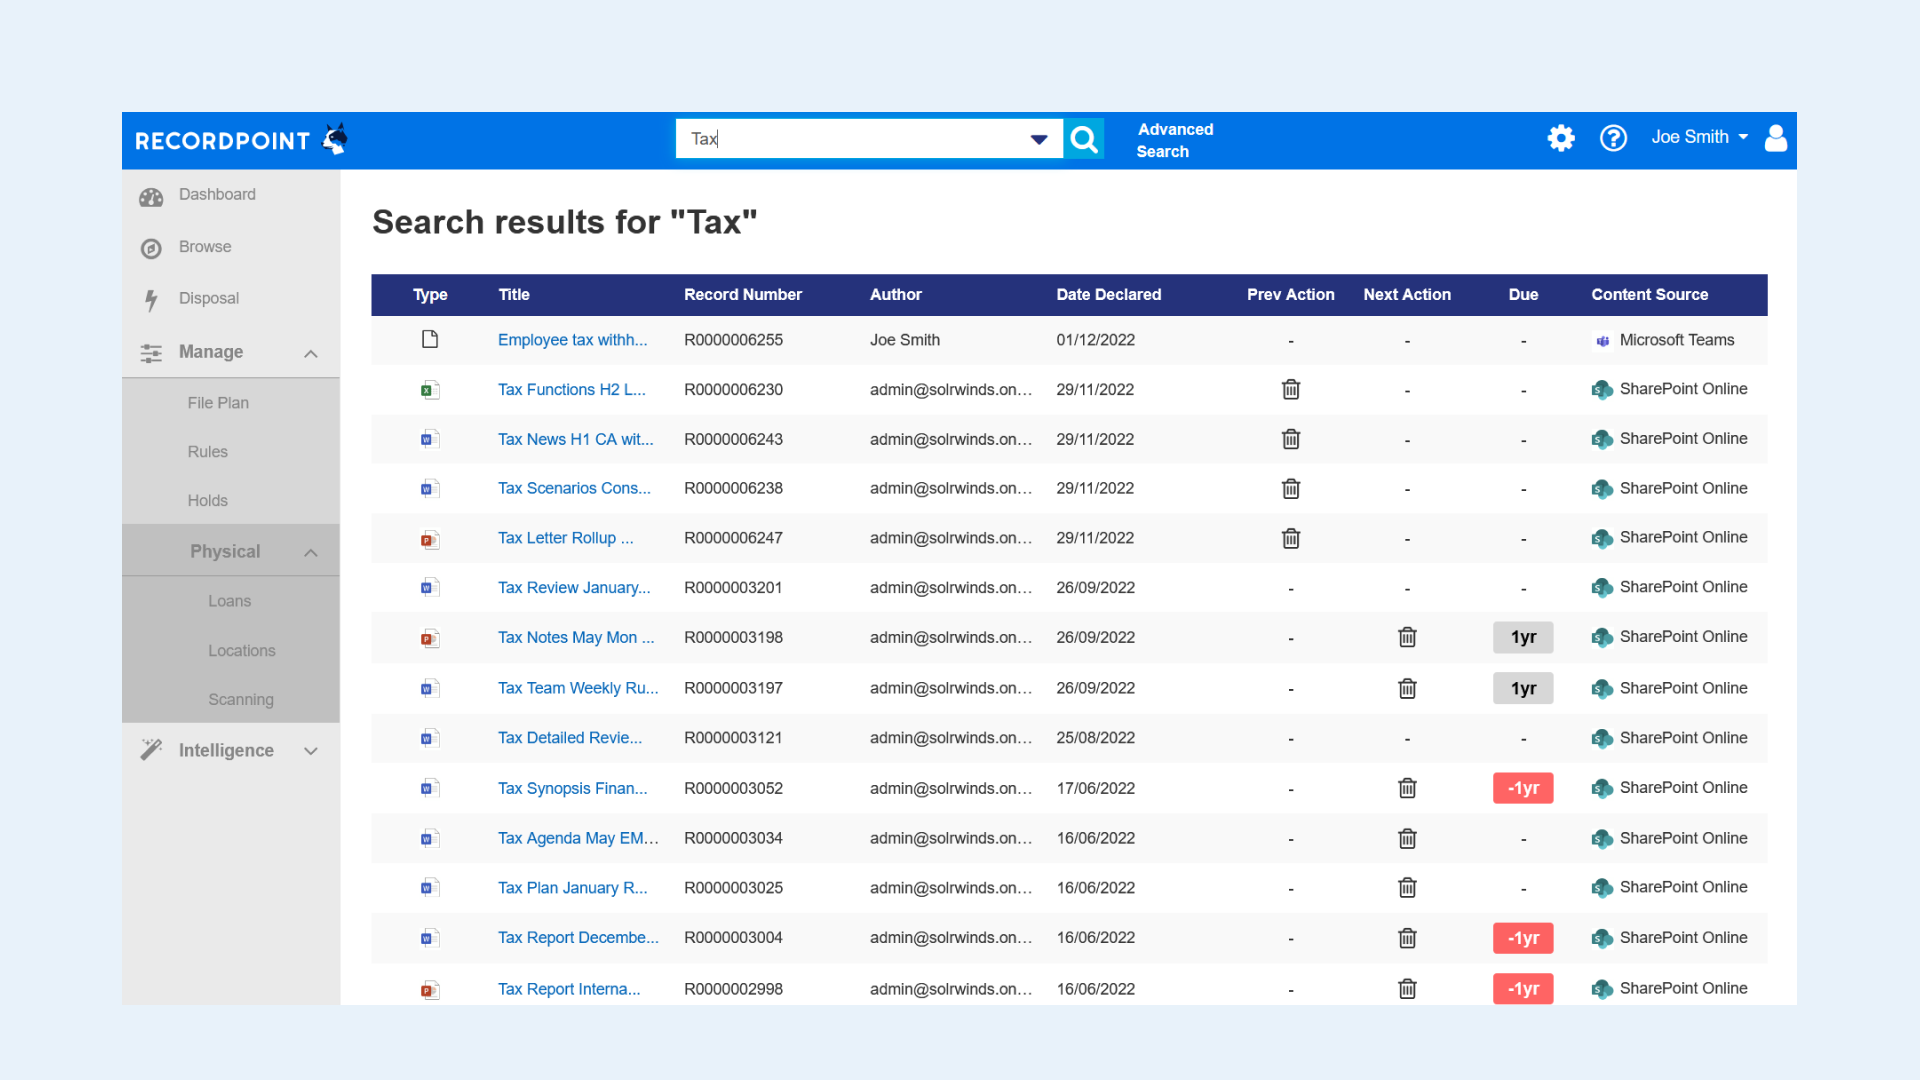Select File Plan in the sidebar
The image size is (1920, 1080).
coord(217,402)
